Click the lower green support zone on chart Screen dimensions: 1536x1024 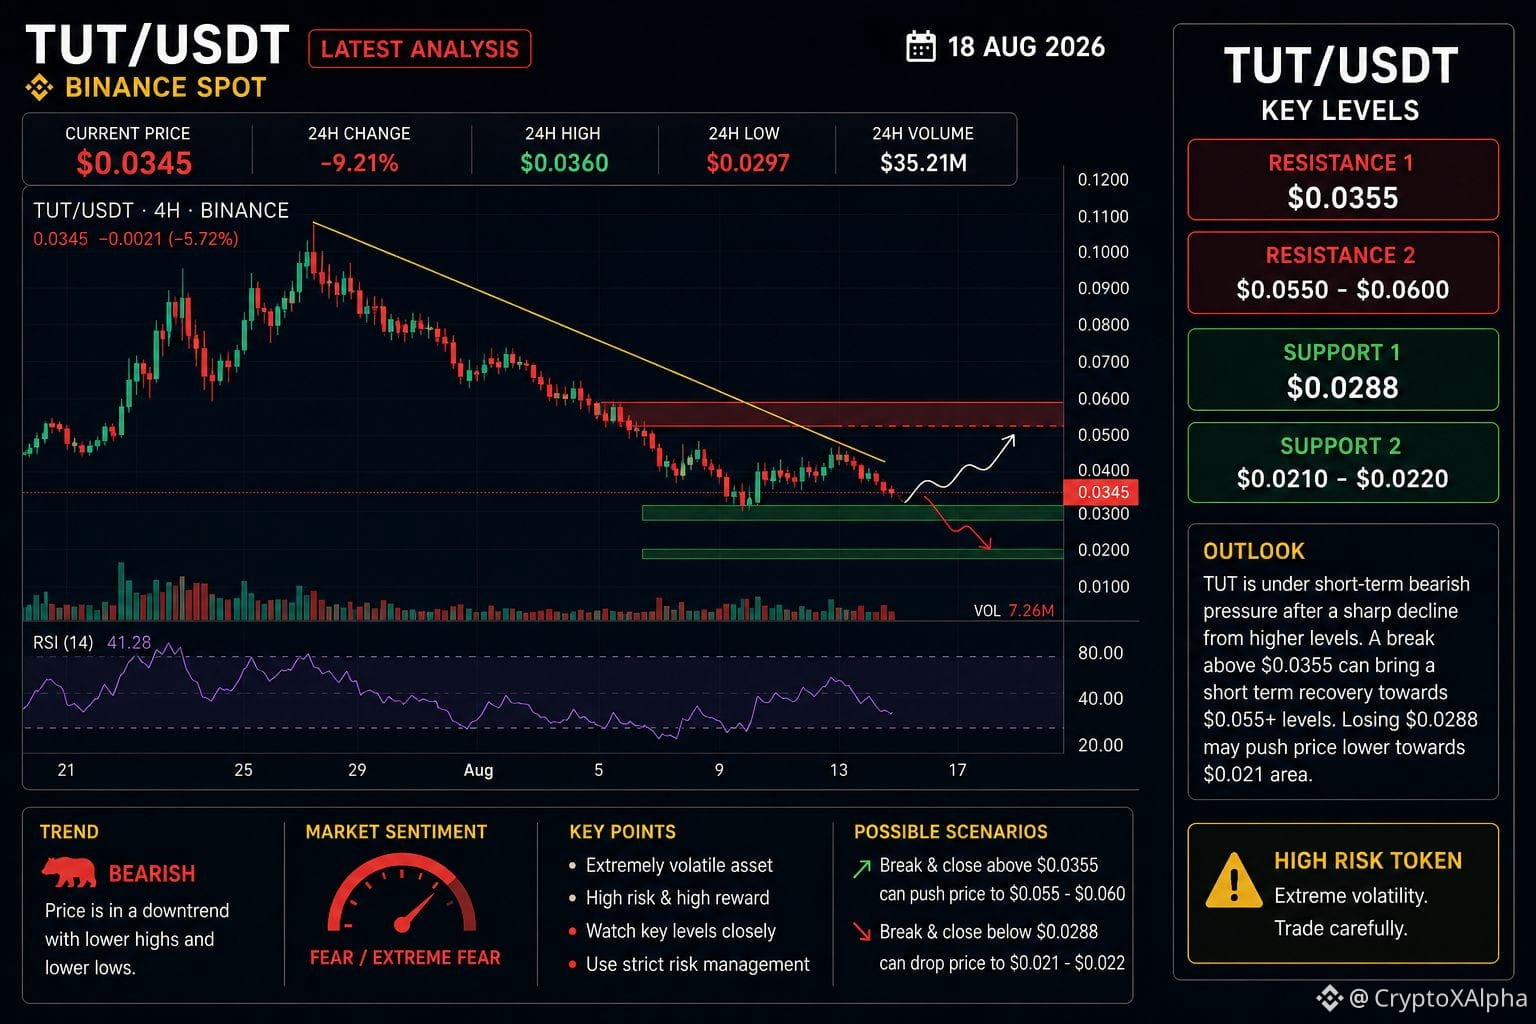click(852, 553)
